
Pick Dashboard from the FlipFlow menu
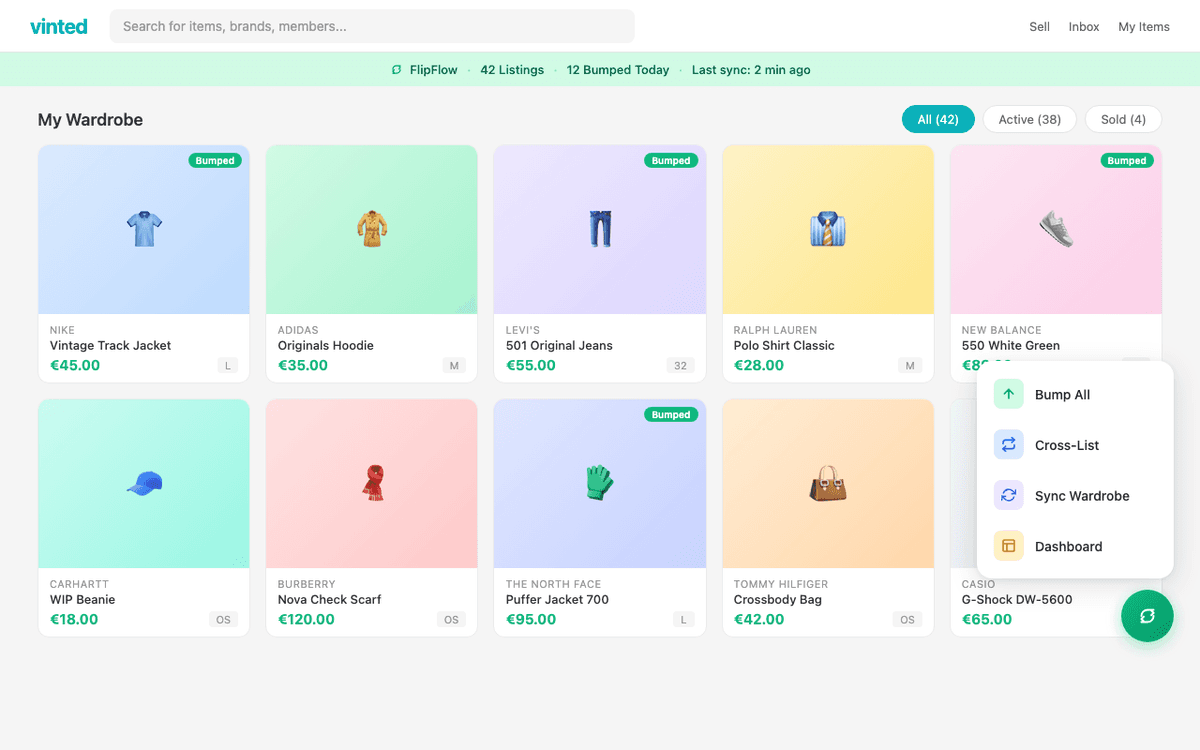(x=1068, y=546)
